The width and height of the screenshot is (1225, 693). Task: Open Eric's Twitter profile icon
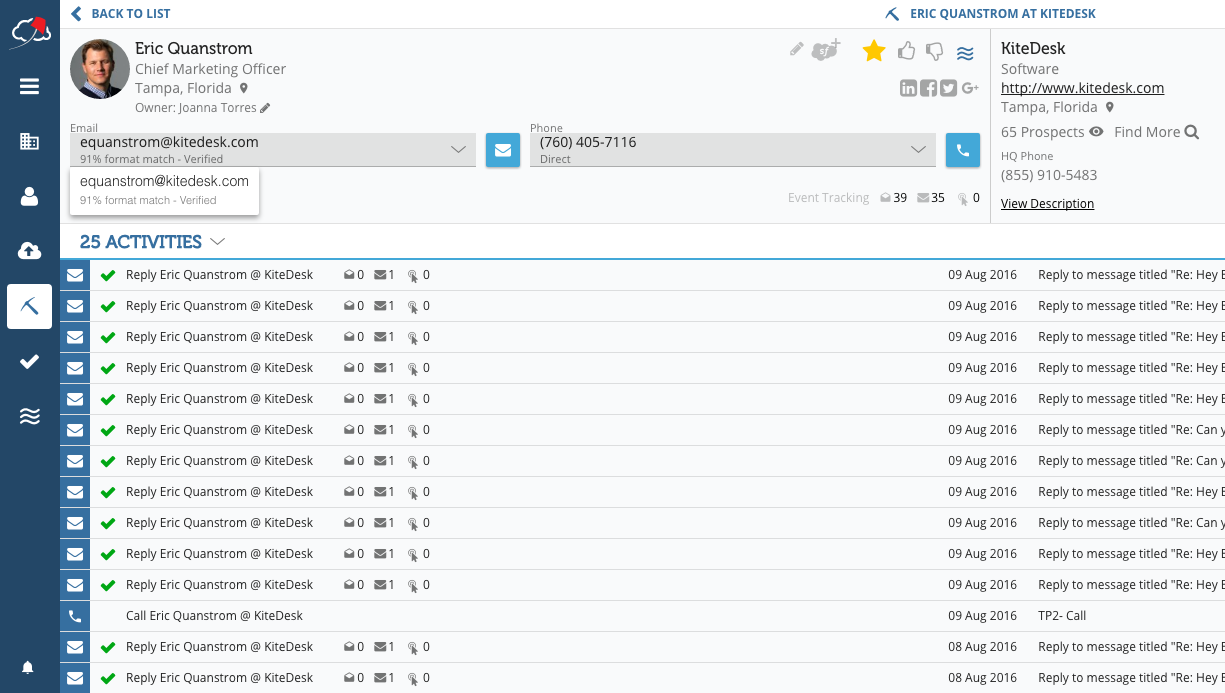[x=948, y=88]
